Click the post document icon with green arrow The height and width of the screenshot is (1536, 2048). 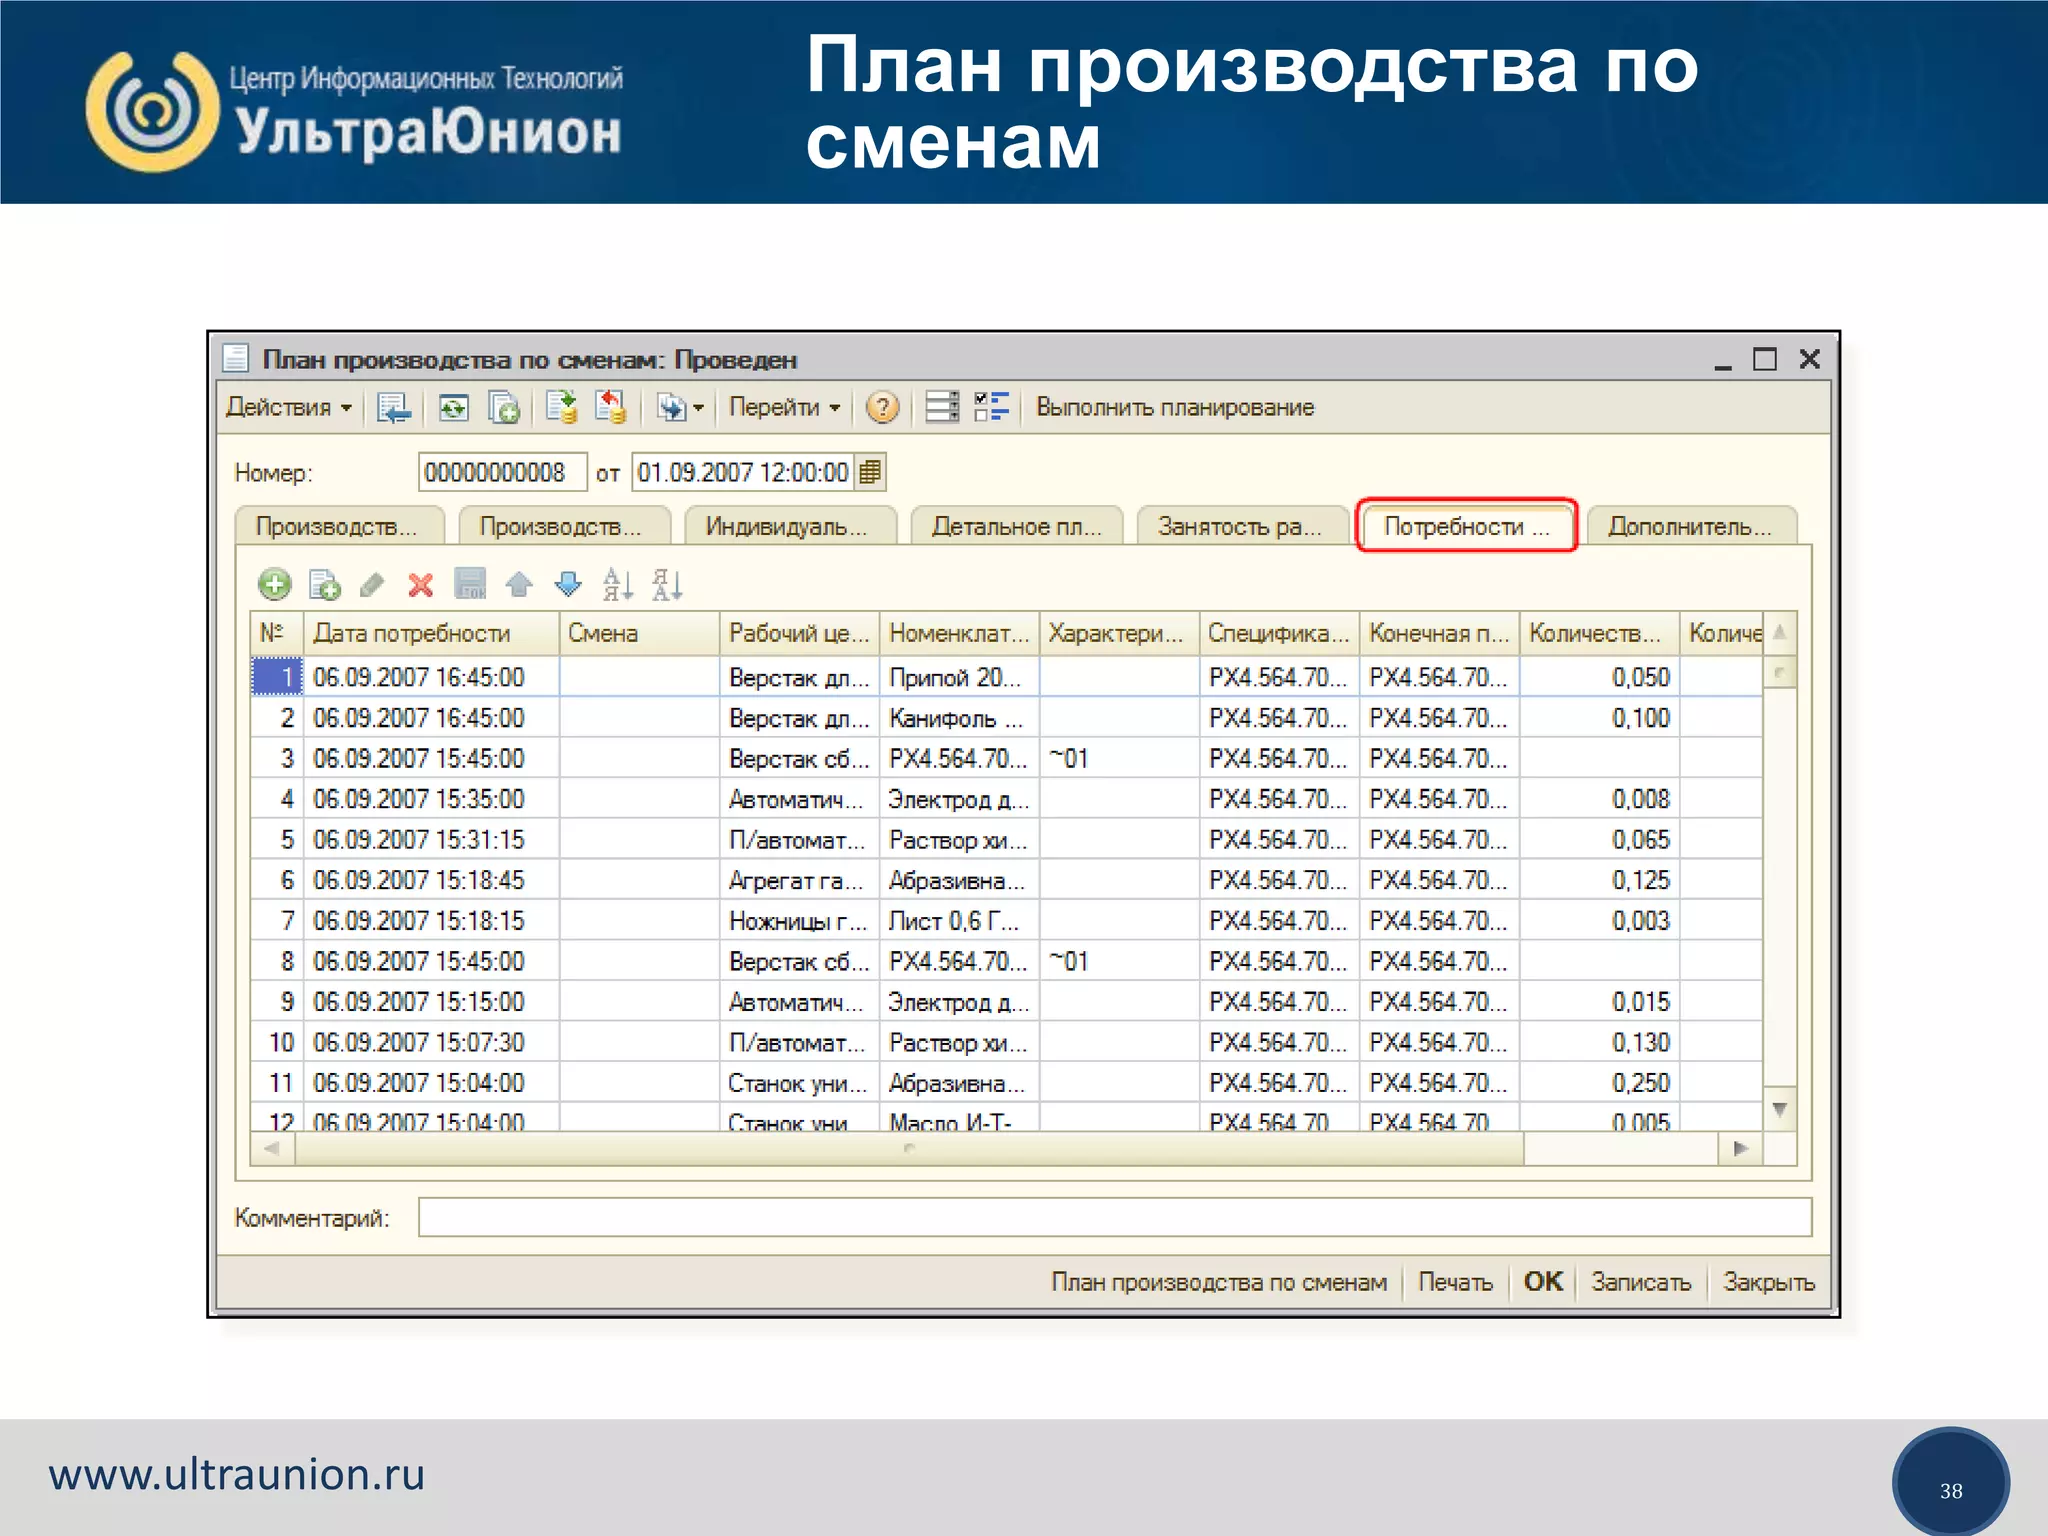click(x=562, y=407)
